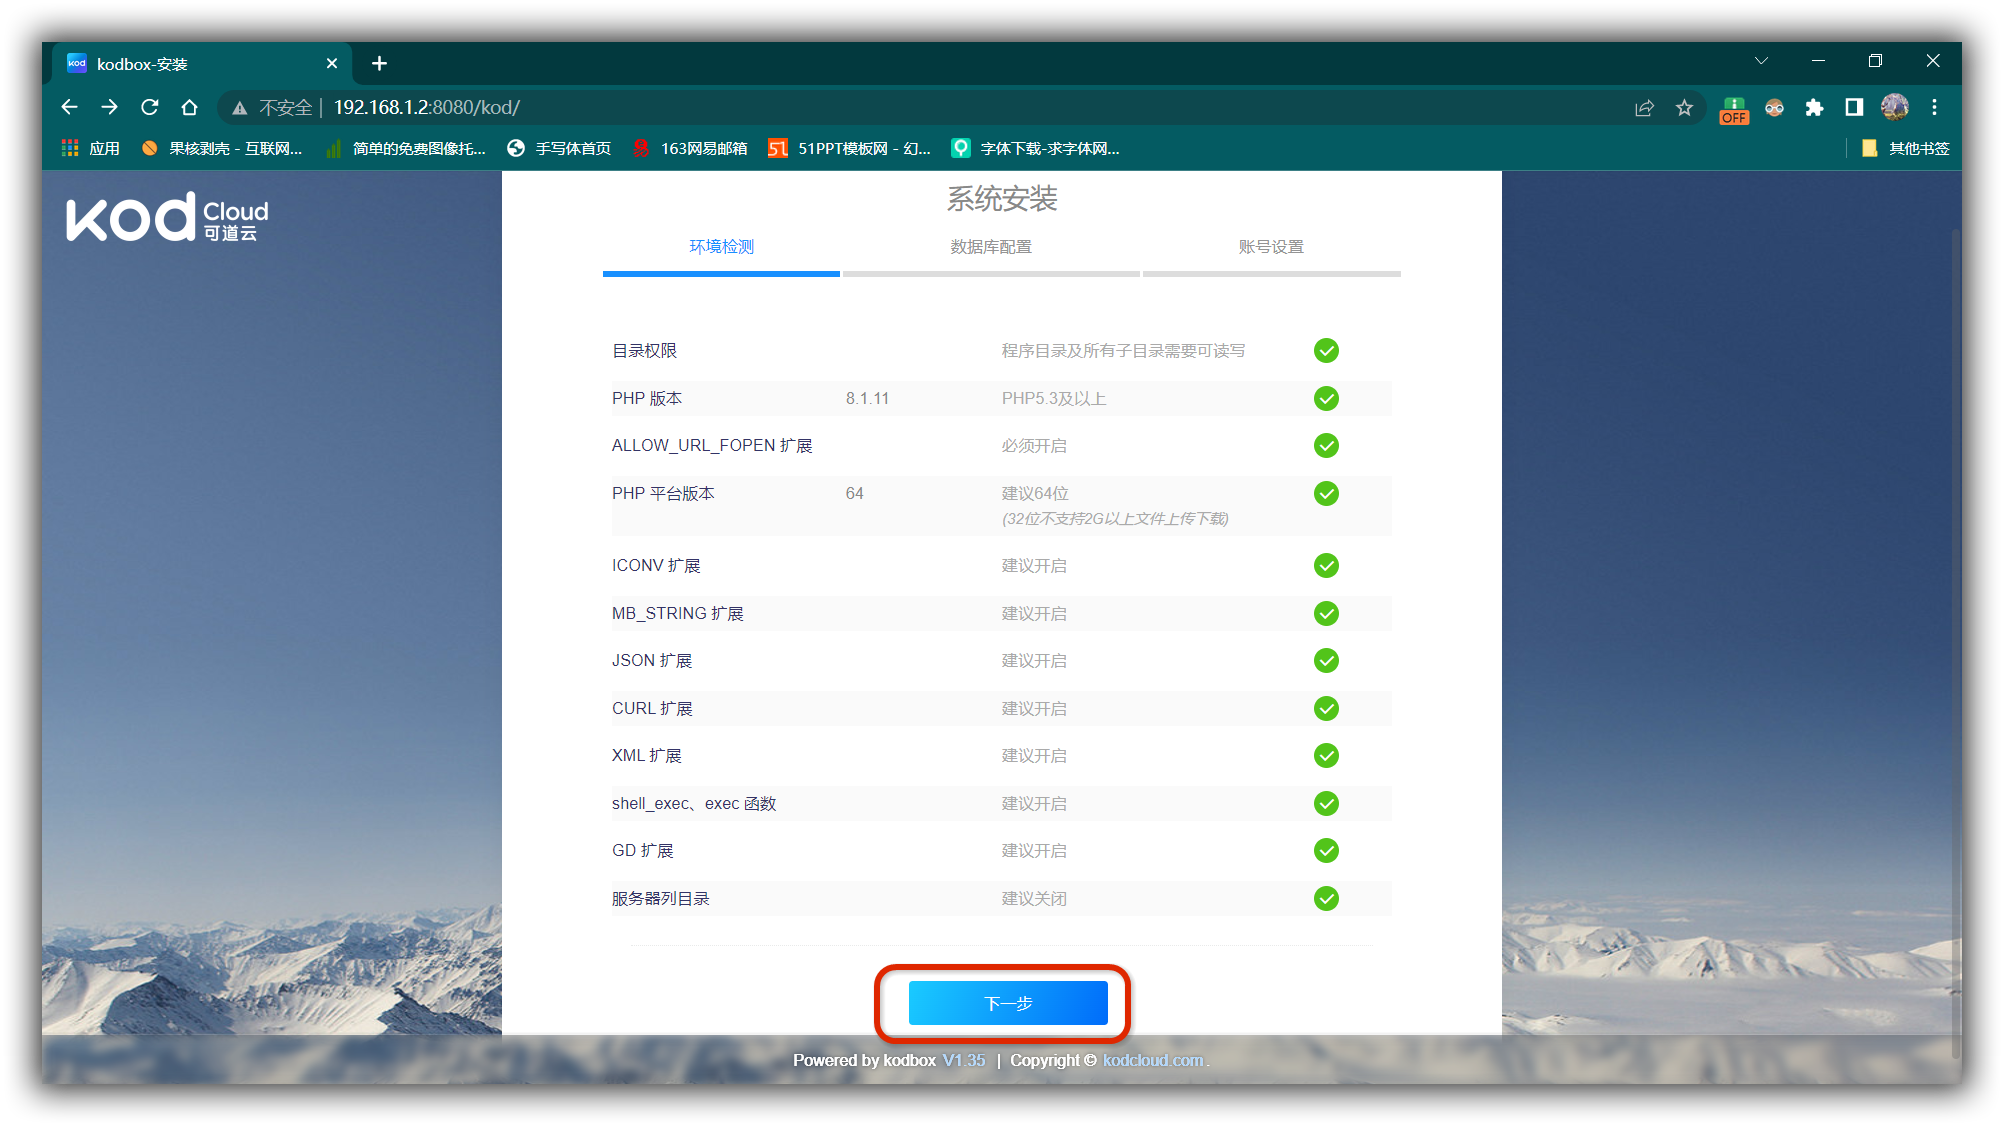The width and height of the screenshot is (2004, 1126).
Task: Select the 环境检测 step tab
Action: pos(721,247)
